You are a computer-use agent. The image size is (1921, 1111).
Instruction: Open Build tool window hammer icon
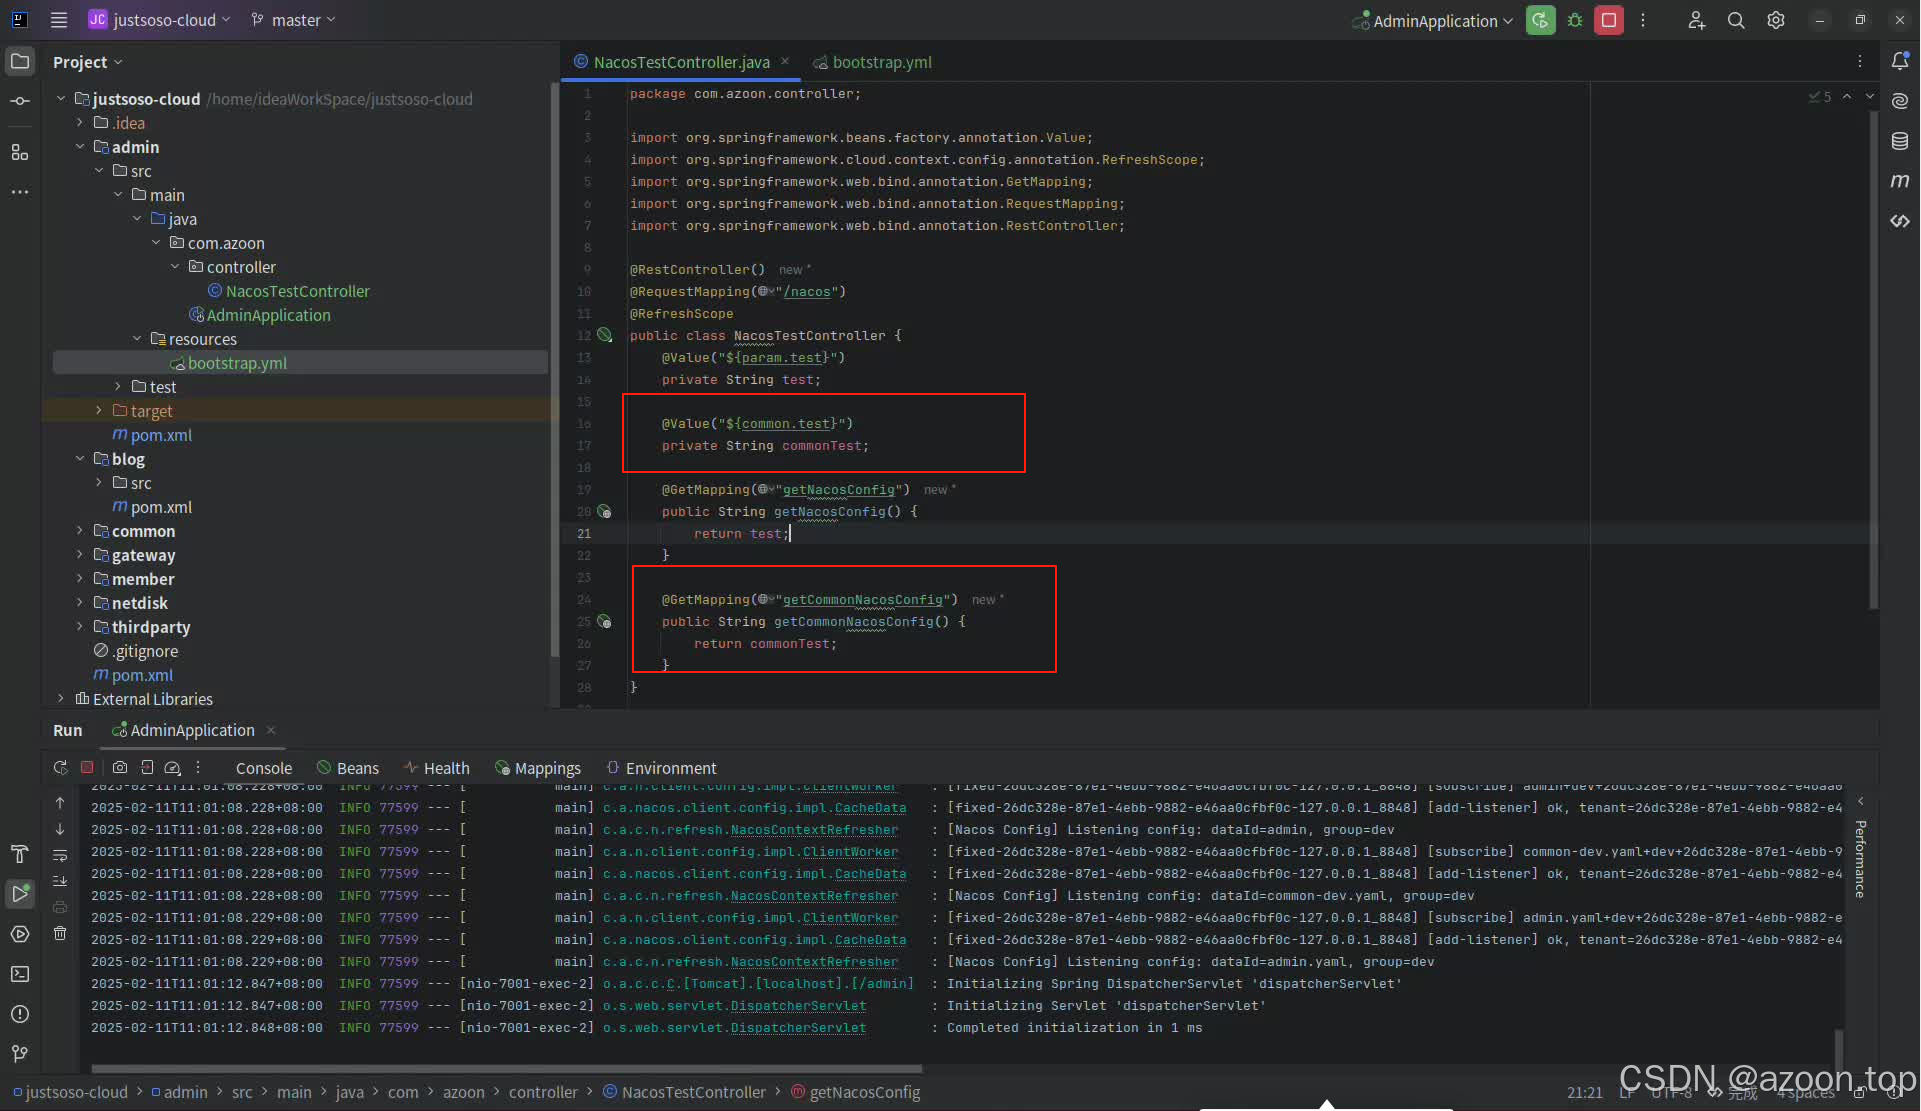pyautogui.click(x=20, y=854)
